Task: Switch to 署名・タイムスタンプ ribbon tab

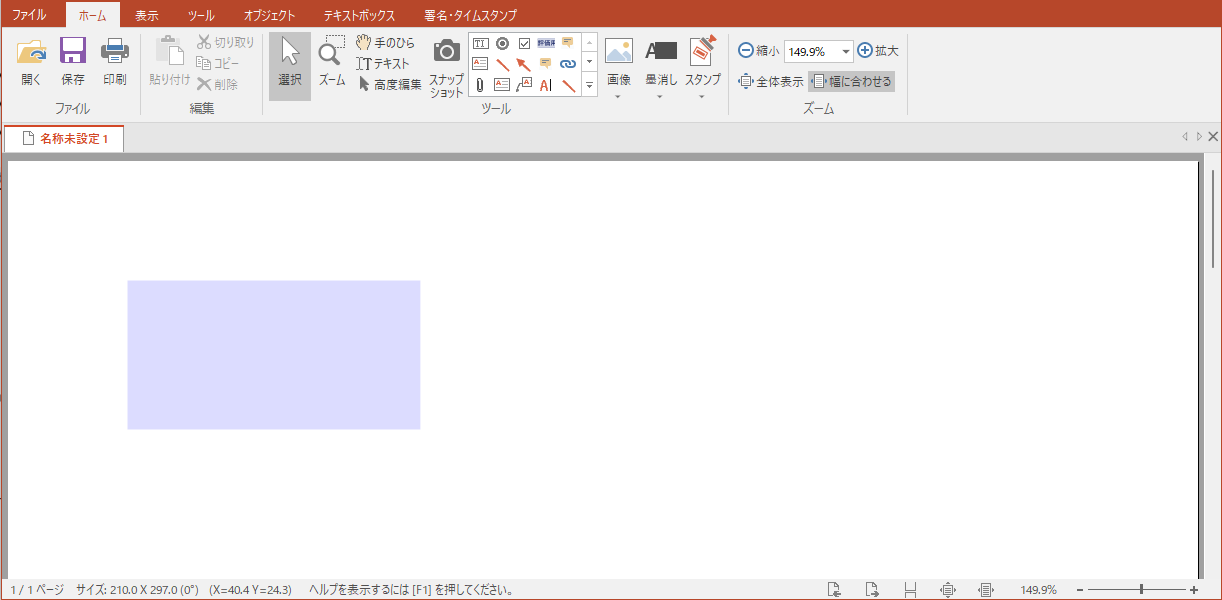Action: click(x=471, y=15)
